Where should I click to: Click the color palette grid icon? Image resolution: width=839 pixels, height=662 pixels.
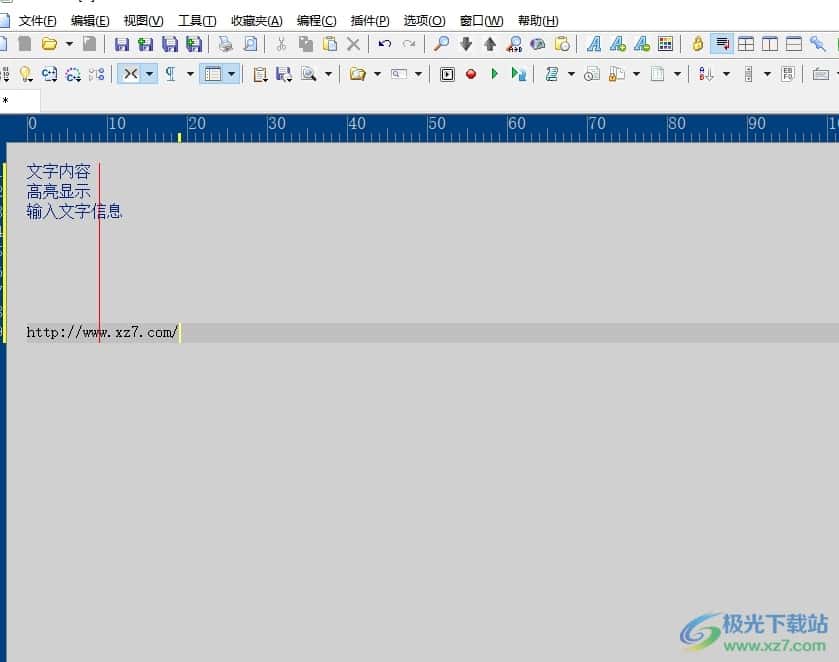666,44
